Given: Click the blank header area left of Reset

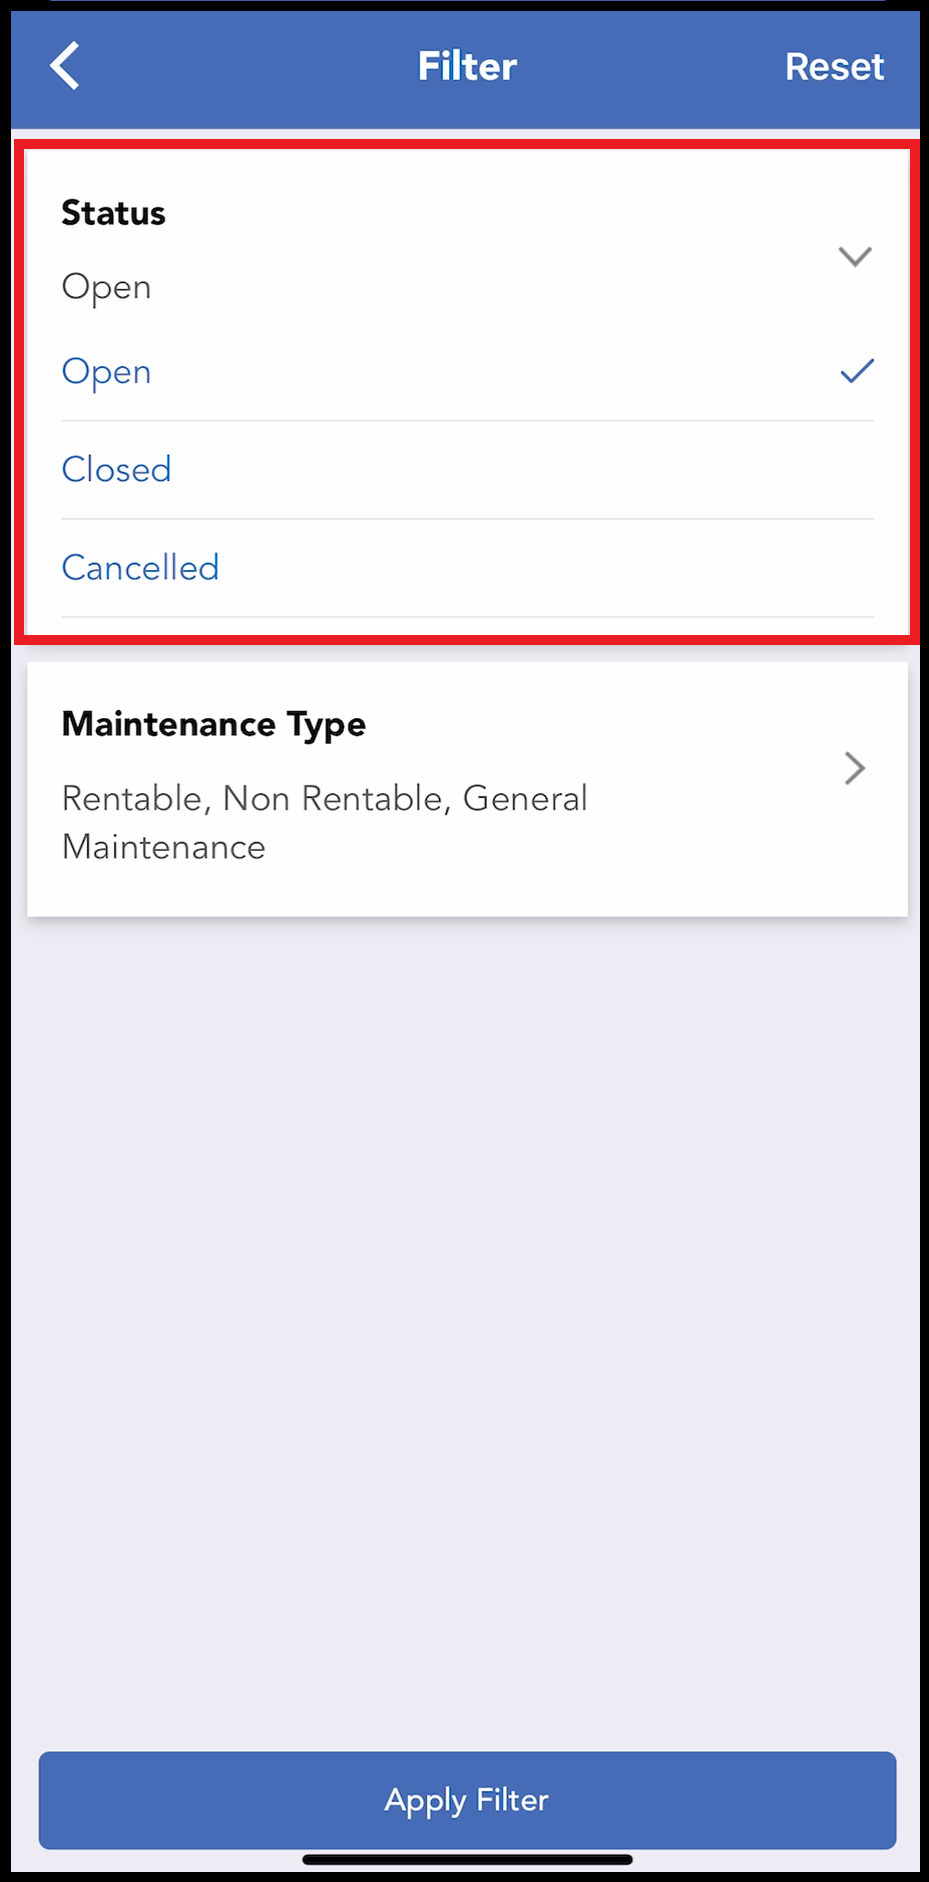Looking at the screenshot, I should pyautogui.click(x=650, y=67).
